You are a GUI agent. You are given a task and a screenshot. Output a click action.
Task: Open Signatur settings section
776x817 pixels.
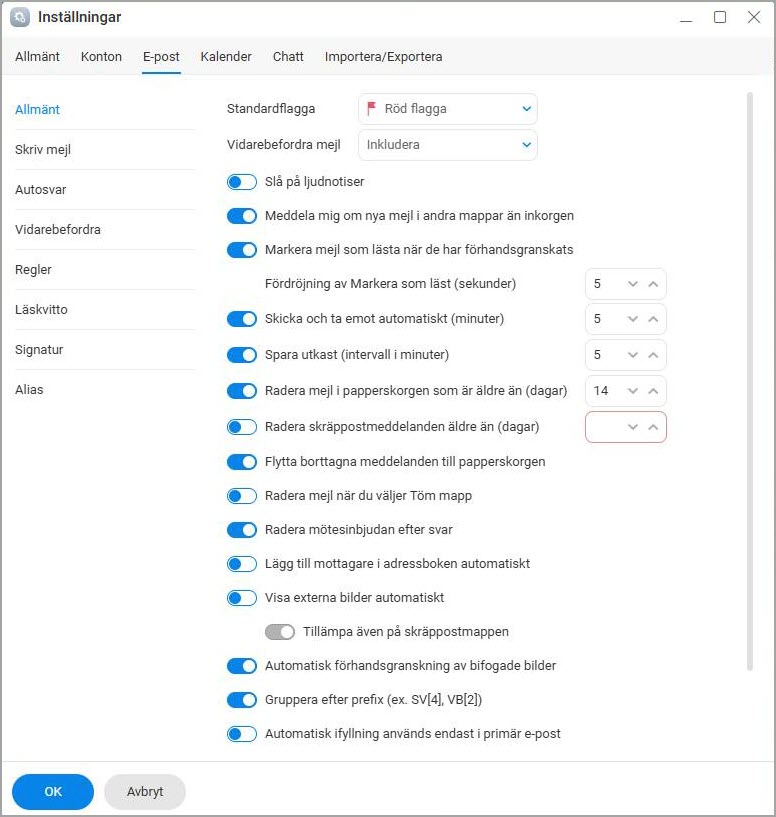pos(39,350)
